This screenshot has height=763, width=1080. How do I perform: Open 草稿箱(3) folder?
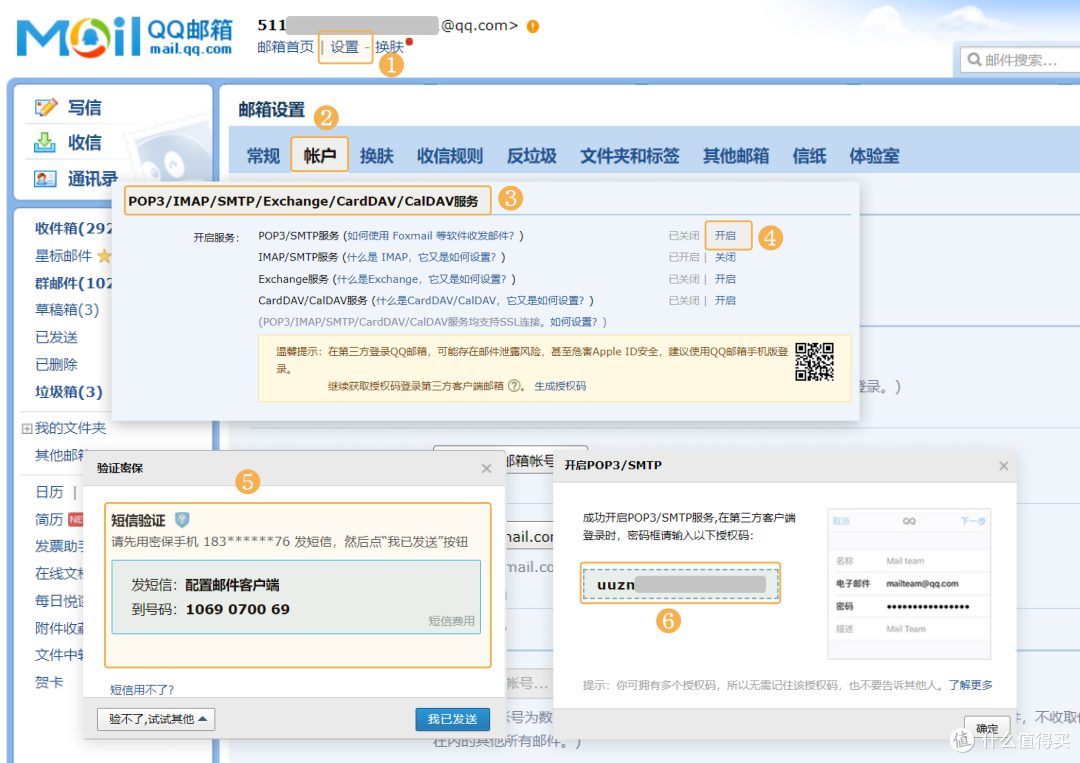67,310
